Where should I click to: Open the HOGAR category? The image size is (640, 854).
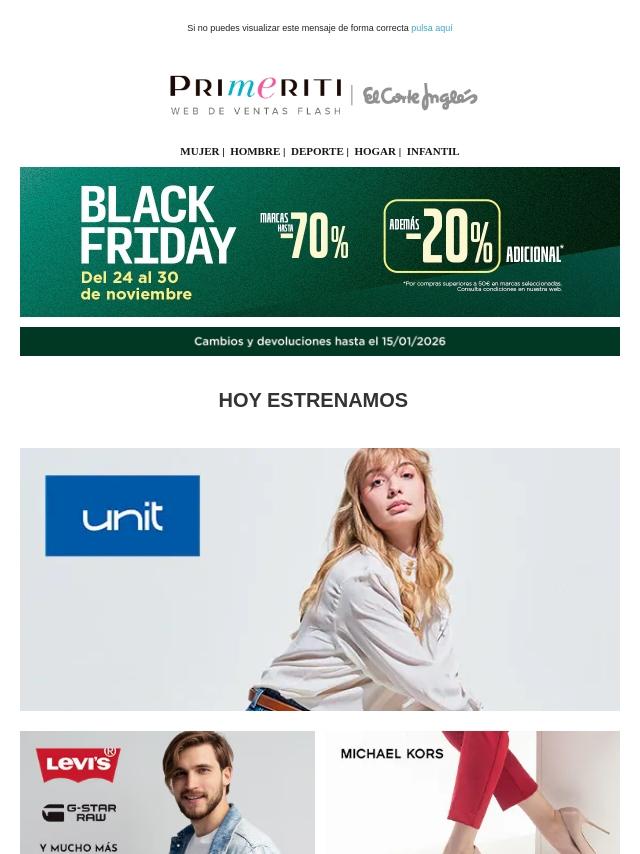[x=375, y=151]
